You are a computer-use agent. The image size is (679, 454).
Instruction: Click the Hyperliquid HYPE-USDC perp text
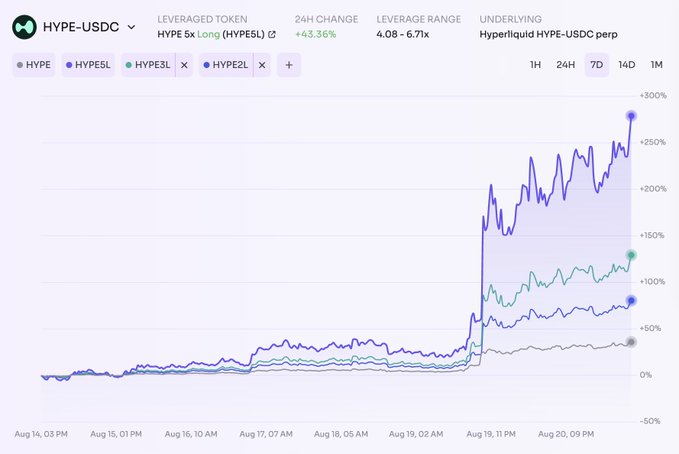click(x=548, y=34)
